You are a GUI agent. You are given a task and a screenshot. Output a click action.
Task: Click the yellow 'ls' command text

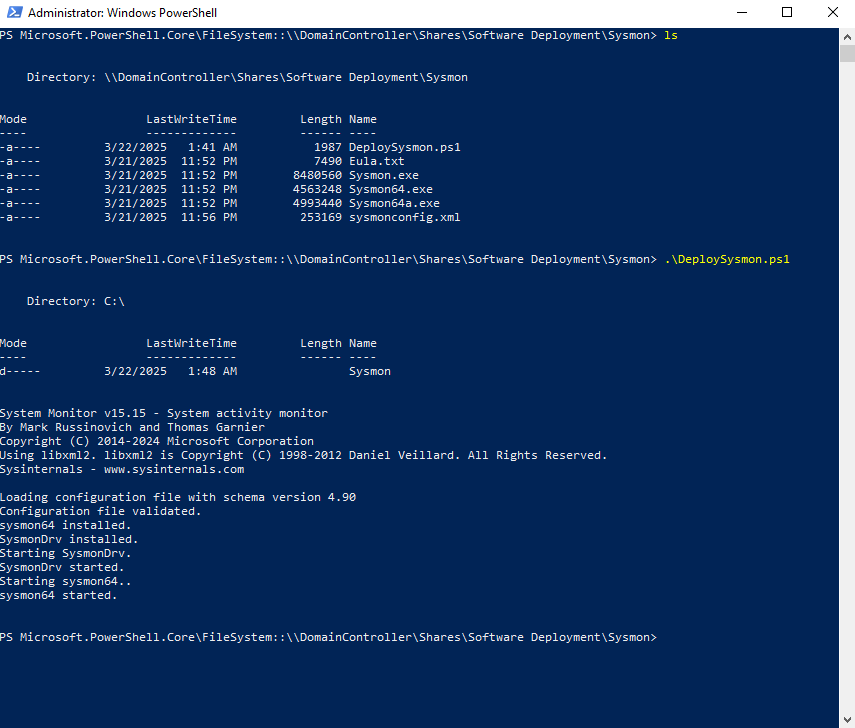click(x=671, y=35)
